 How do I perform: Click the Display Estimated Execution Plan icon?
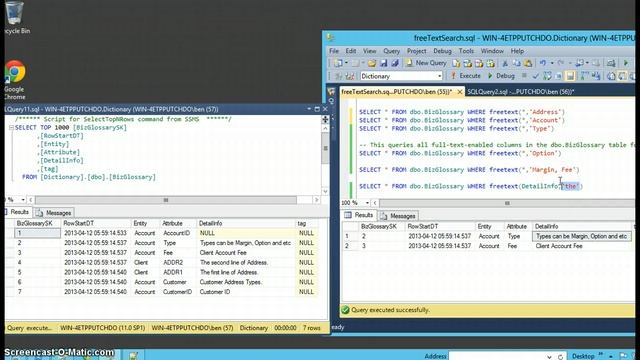(x=547, y=76)
